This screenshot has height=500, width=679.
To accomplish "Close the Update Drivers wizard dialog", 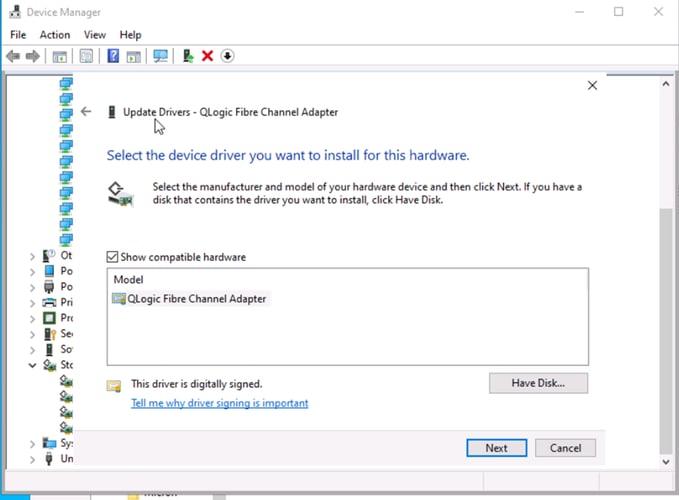I will pos(592,85).
